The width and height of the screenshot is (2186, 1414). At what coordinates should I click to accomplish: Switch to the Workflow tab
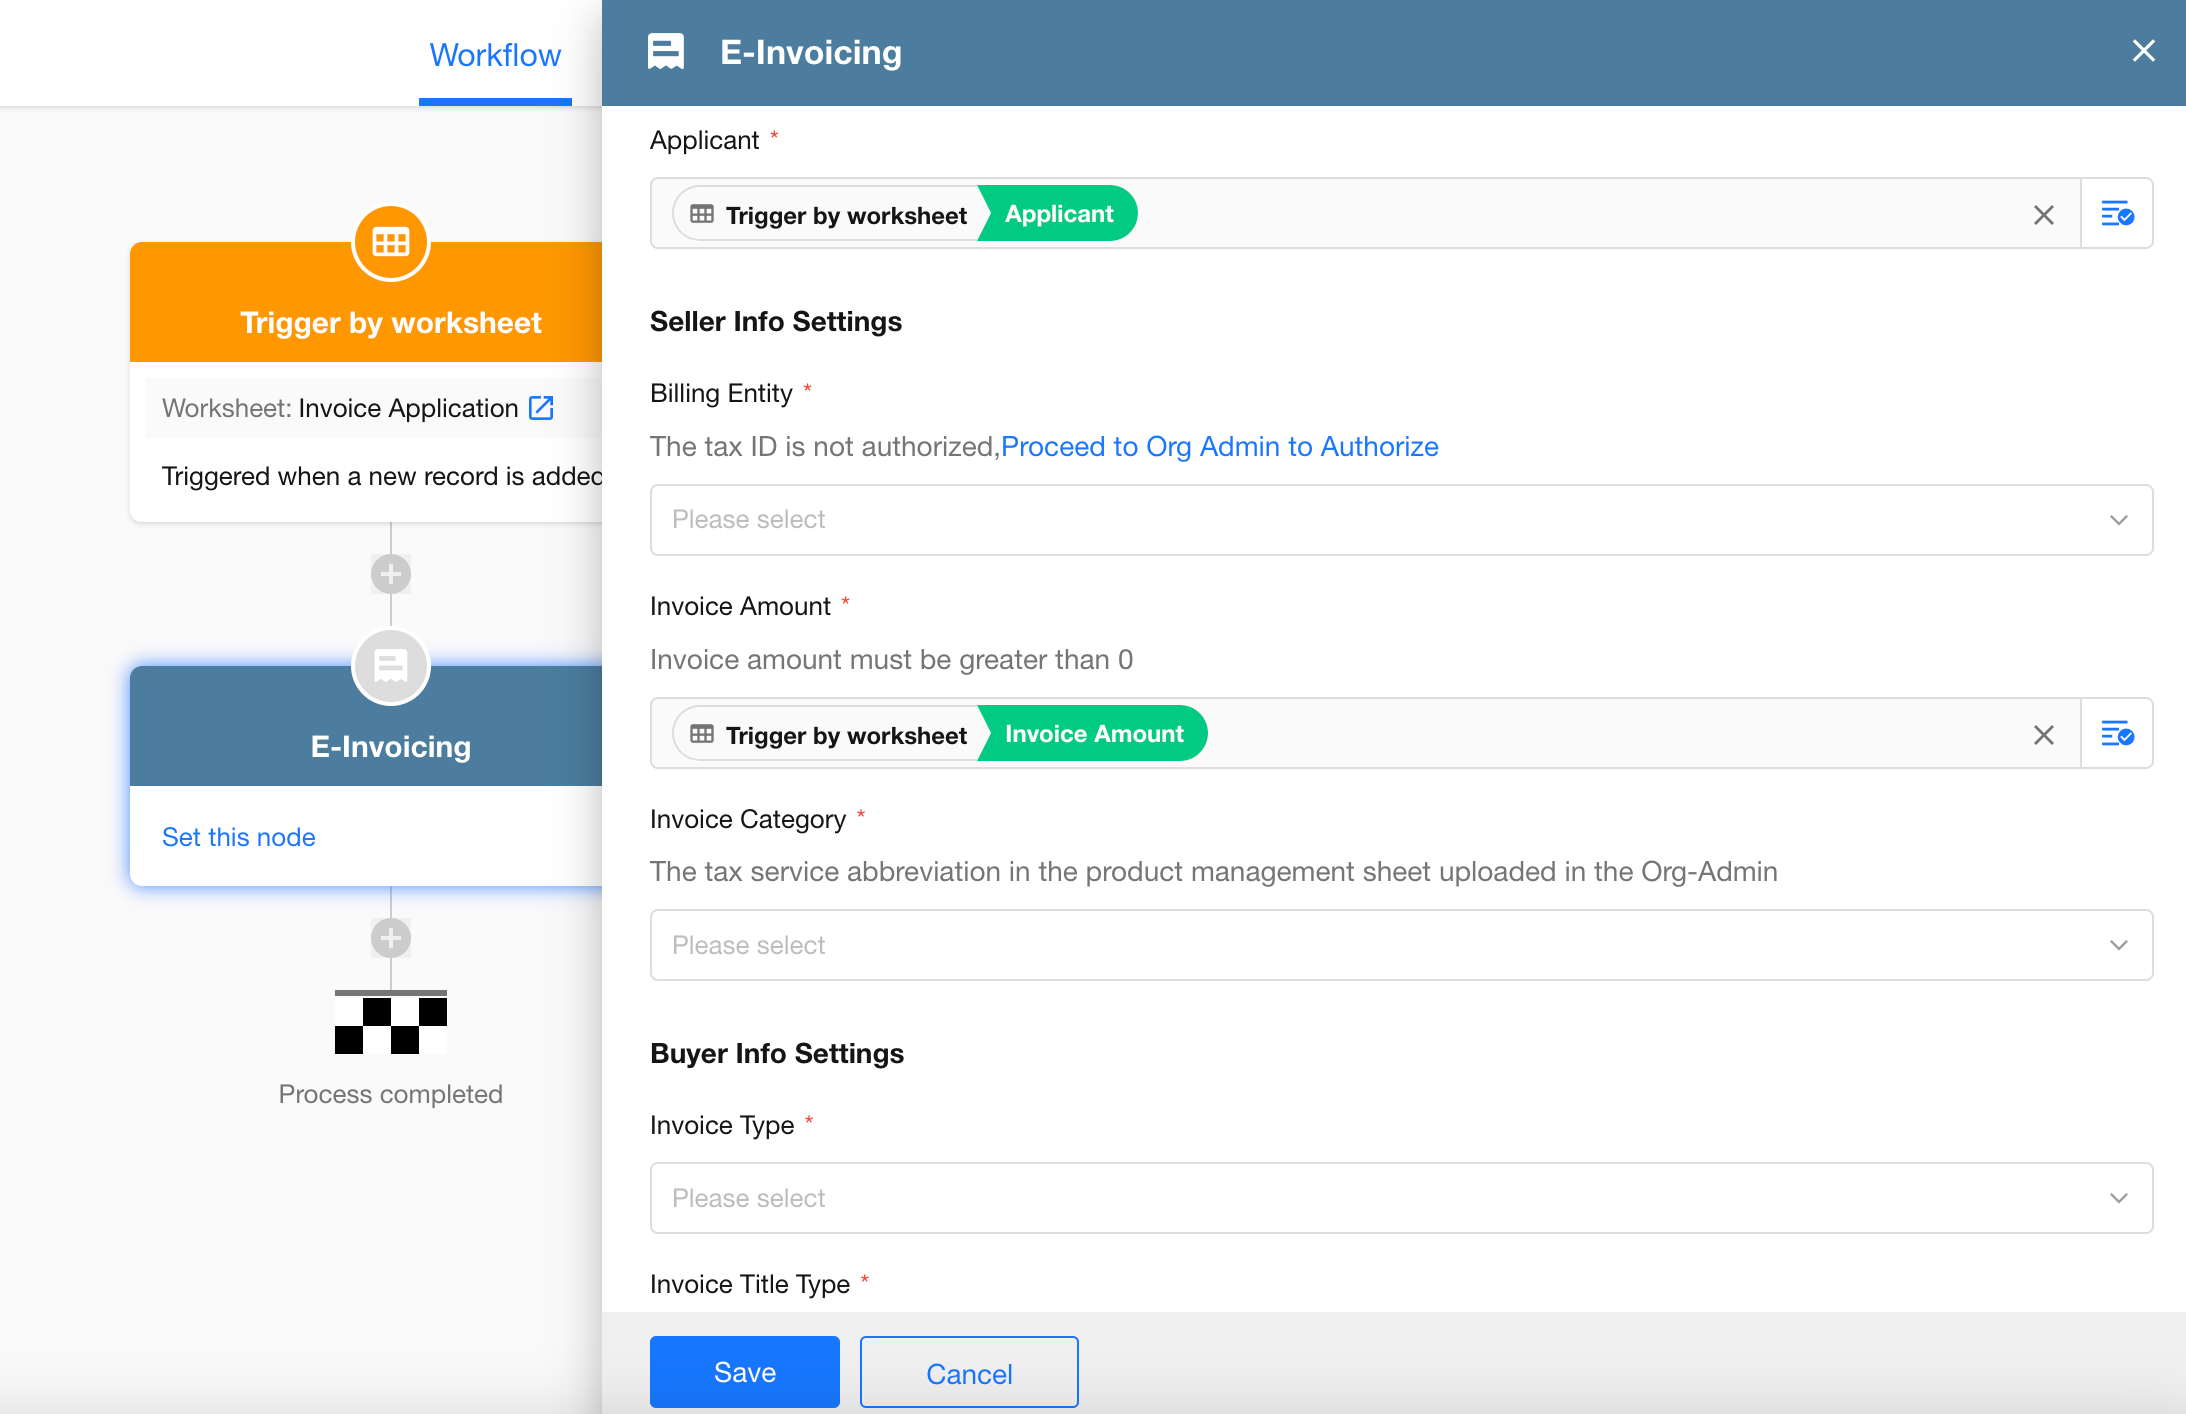pyautogui.click(x=495, y=55)
